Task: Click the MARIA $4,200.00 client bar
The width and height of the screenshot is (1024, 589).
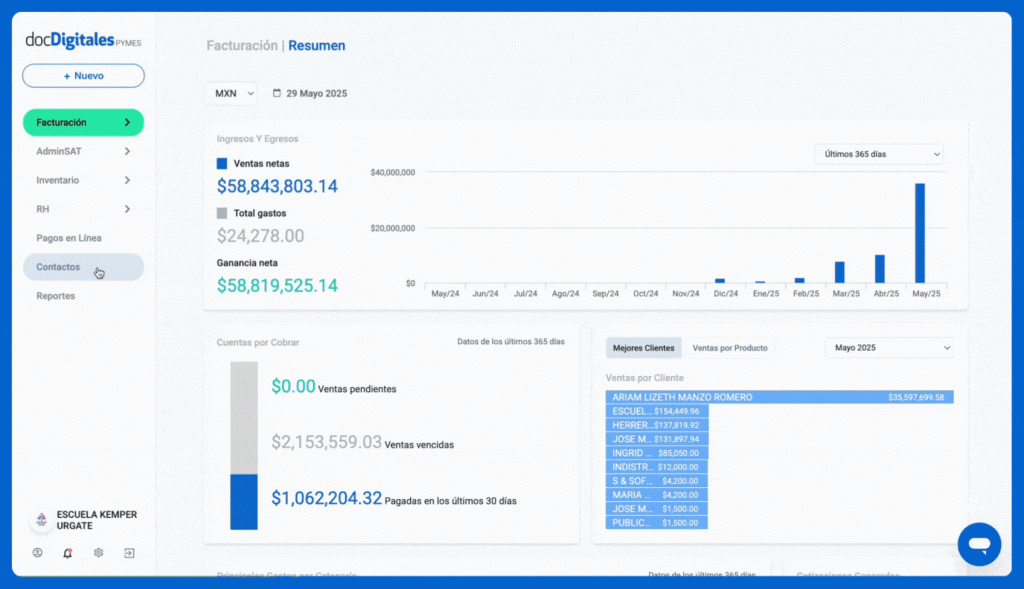Action: pyautogui.click(x=657, y=495)
